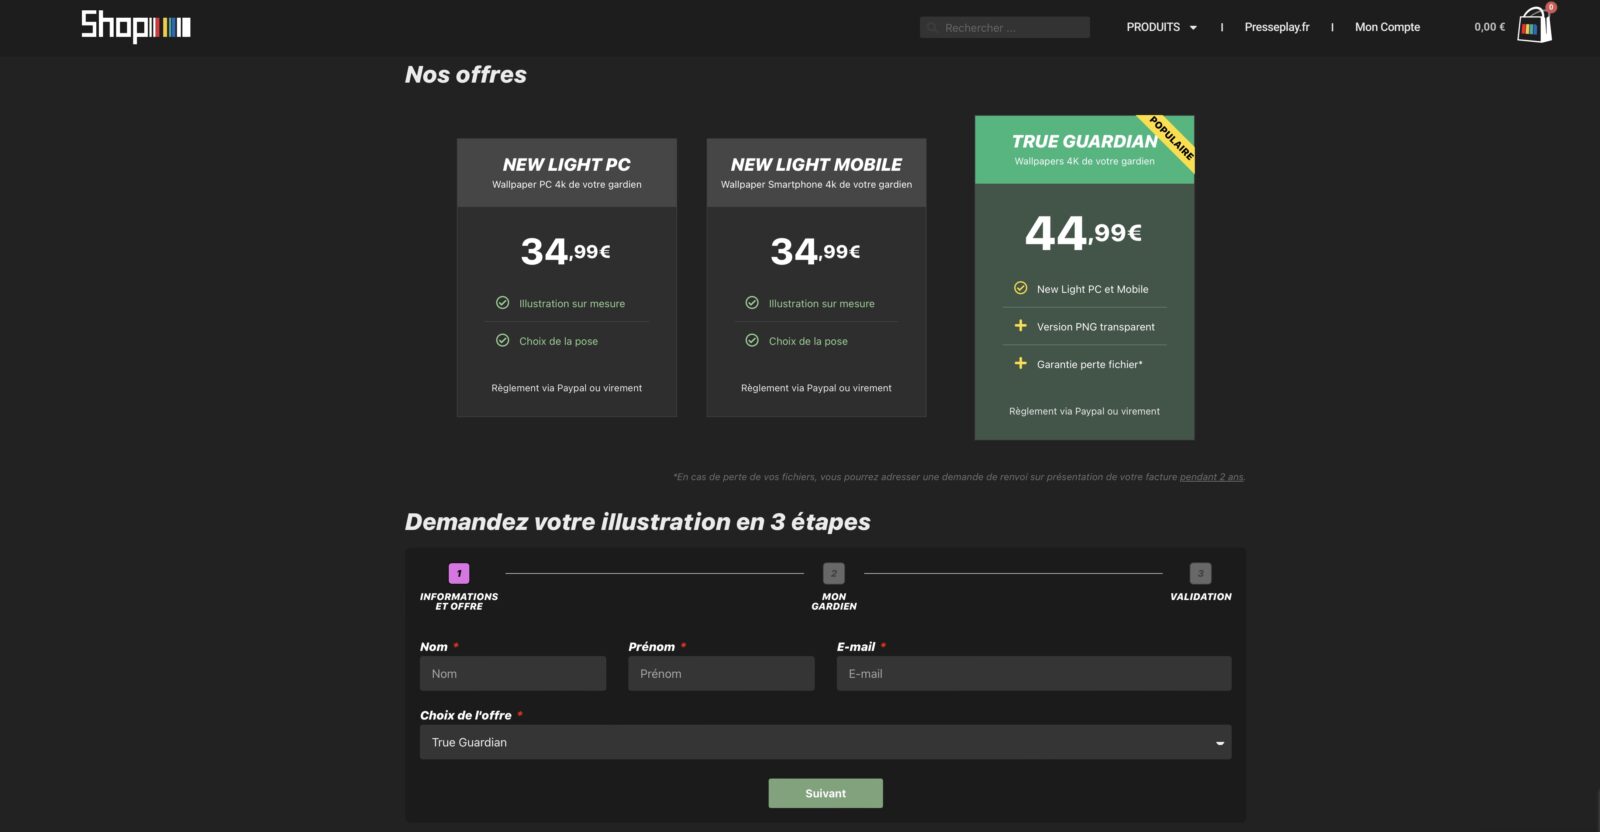Click plus icon beside Garantie perte fichier
This screenshot has height=832, width=1600.
pyautogui.click(x=1020, y=363)
